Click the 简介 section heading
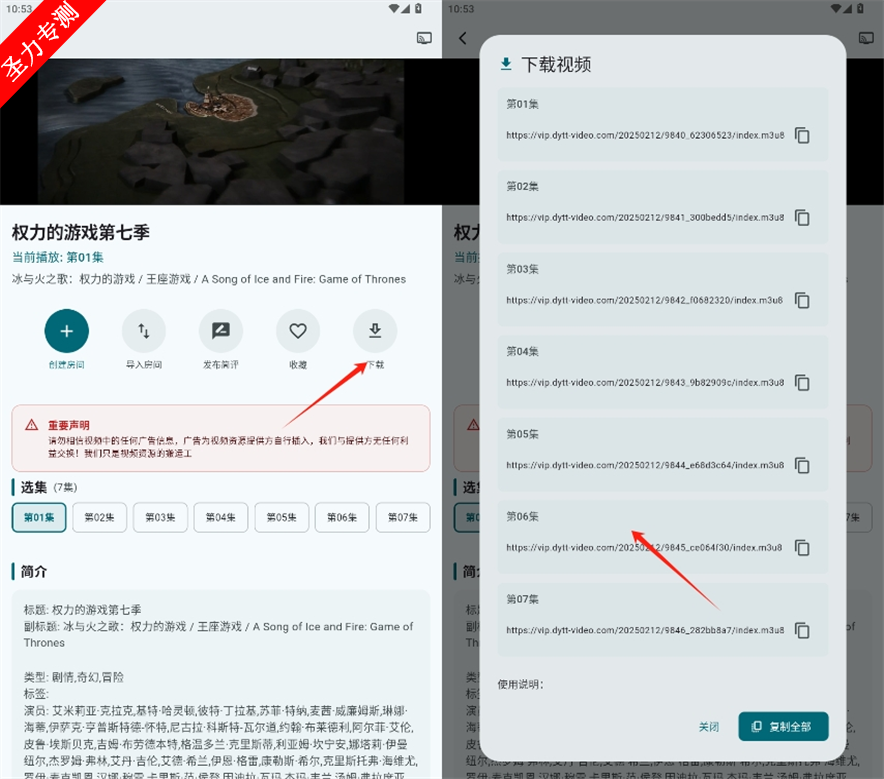884x779 pixels. tap(34, 572)
